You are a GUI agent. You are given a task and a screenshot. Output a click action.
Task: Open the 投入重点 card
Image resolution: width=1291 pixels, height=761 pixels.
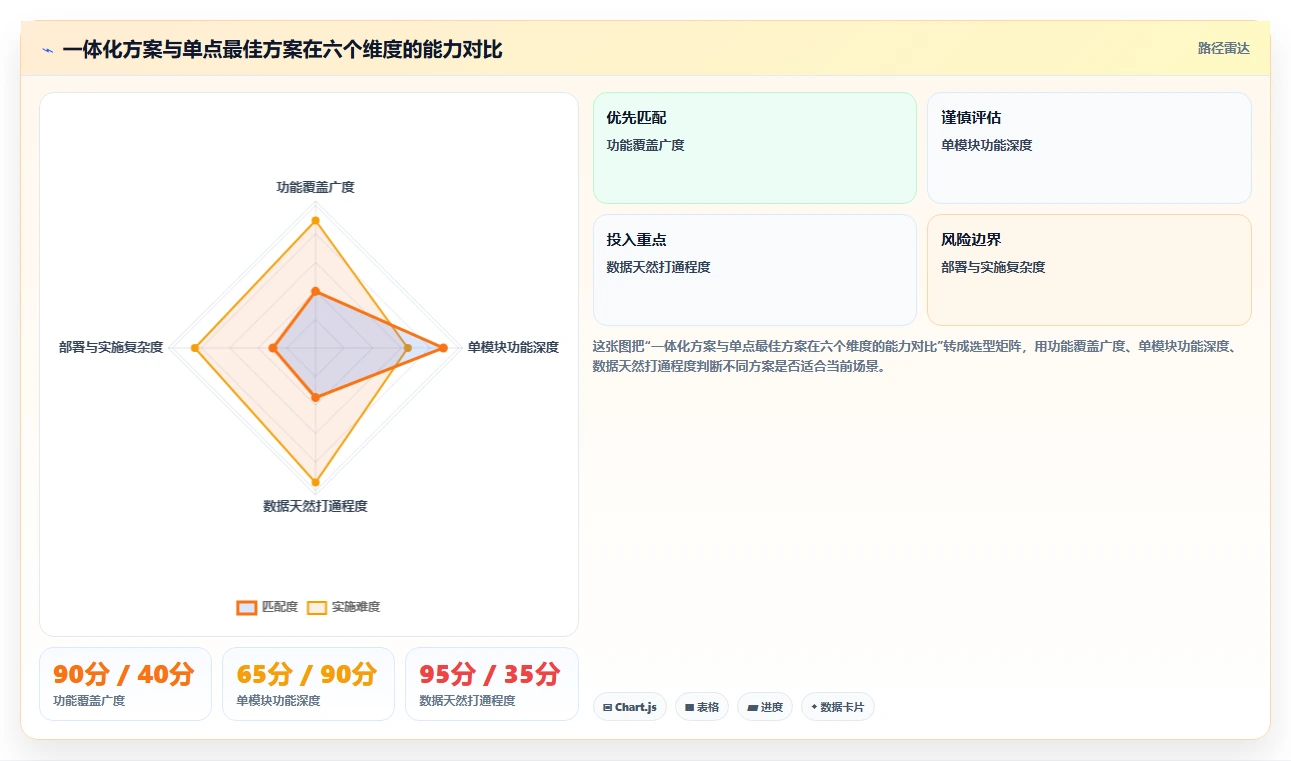click(755, 270)
